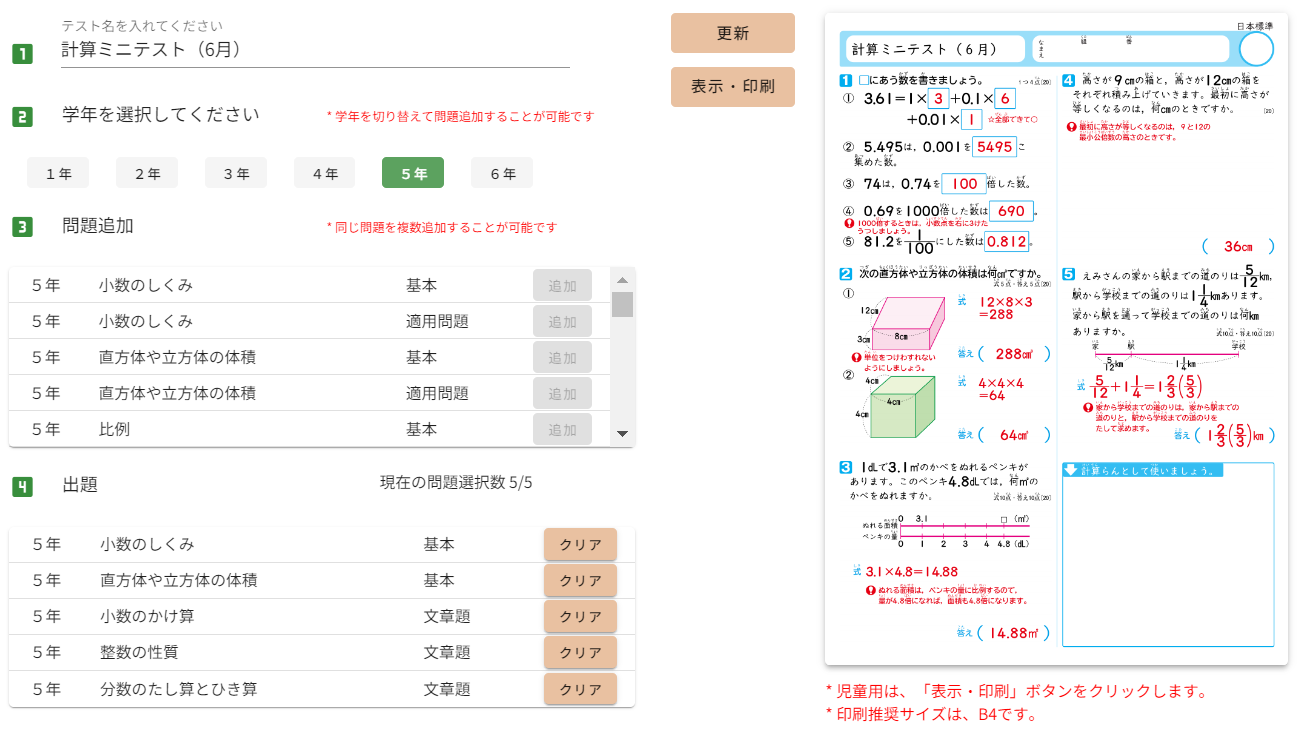This screenshot has width=1307, height=729.
Task: Click the problem list scroll up arrow
Action: [622, 280]
